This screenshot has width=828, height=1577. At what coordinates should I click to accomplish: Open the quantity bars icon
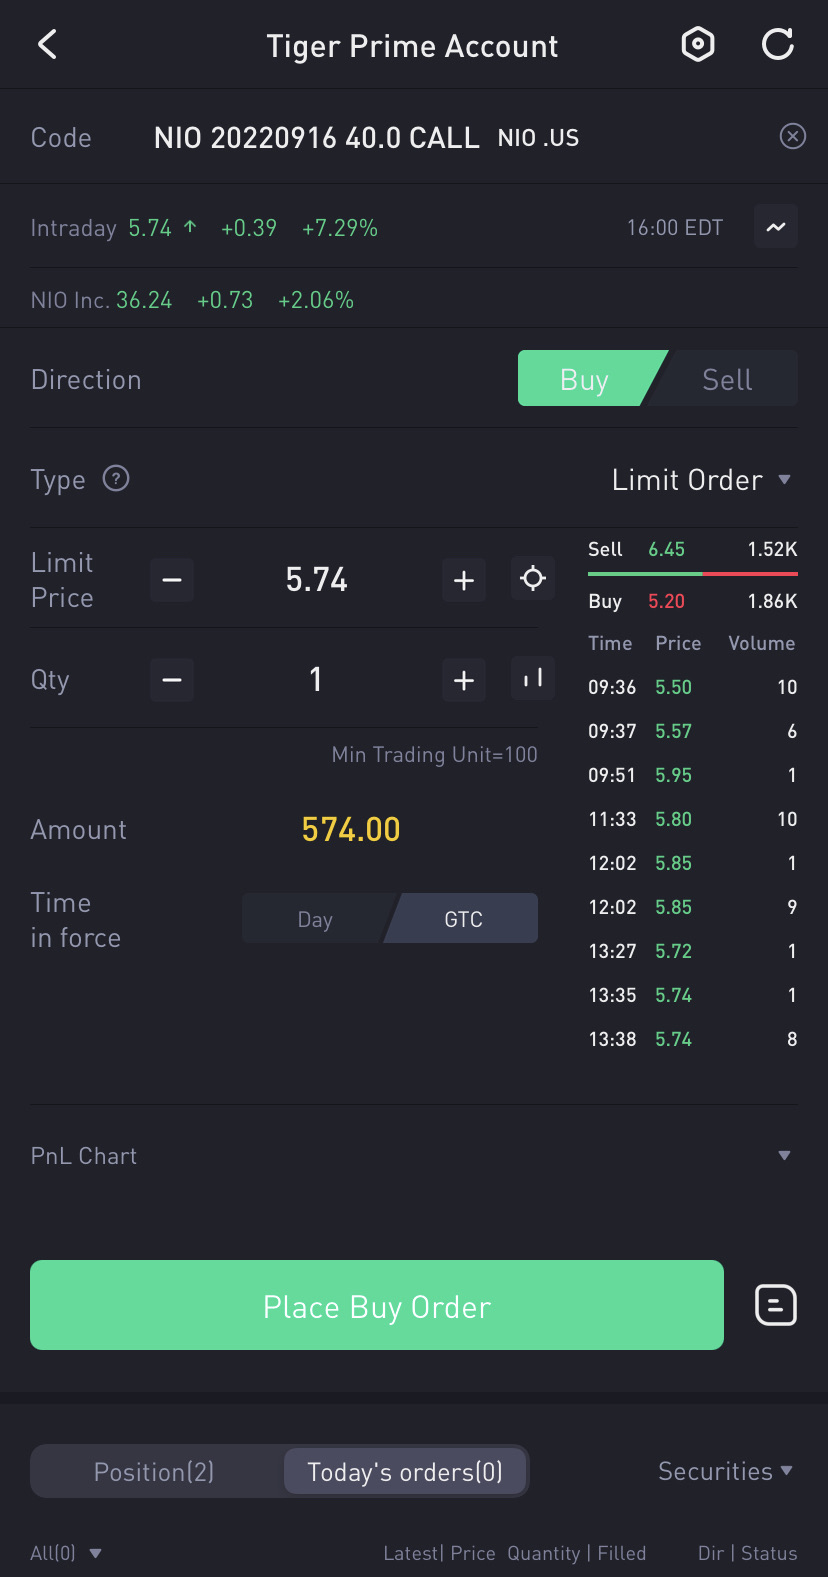(533, 679)
